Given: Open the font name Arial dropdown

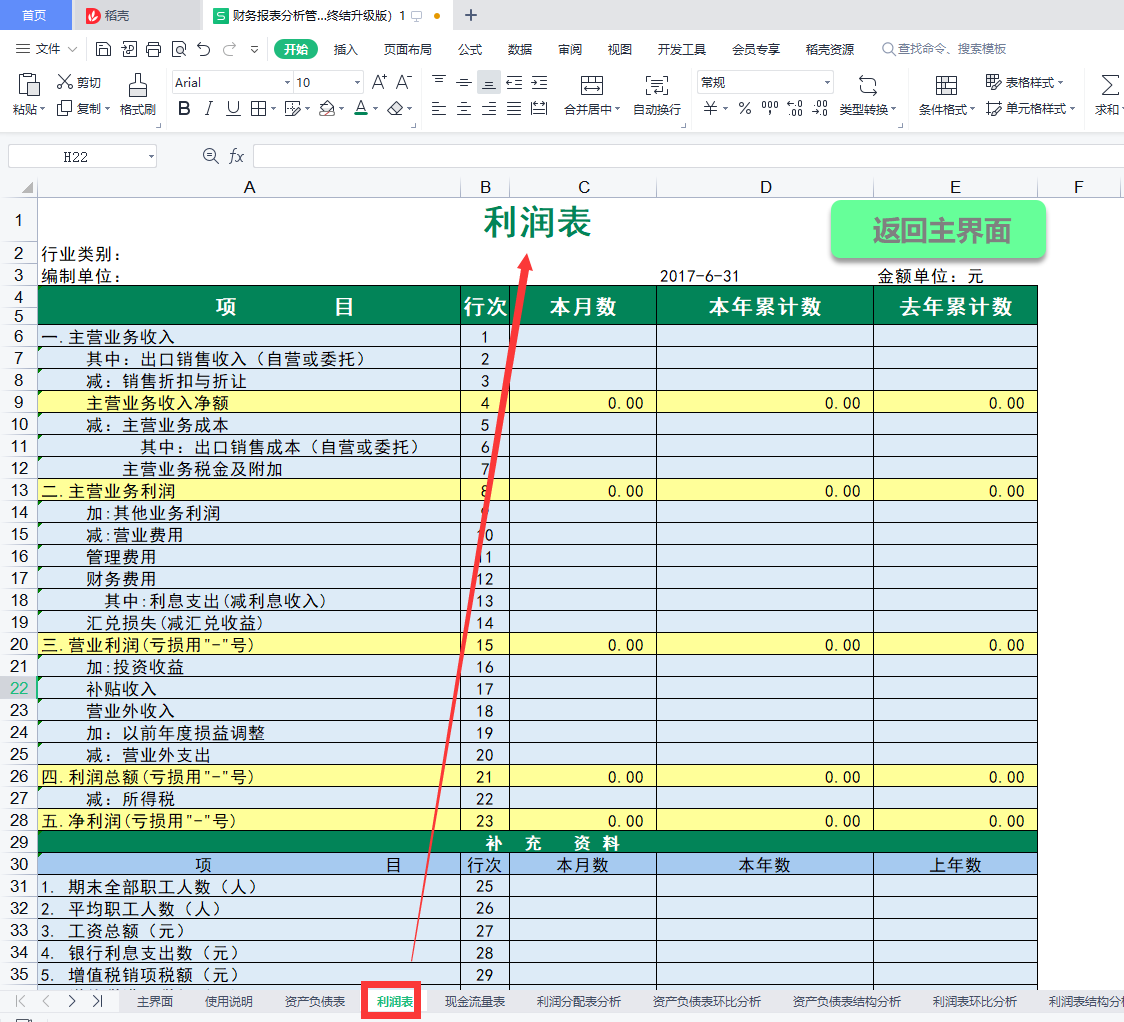Looking at the screenshot, I should (x=287, y=83).
